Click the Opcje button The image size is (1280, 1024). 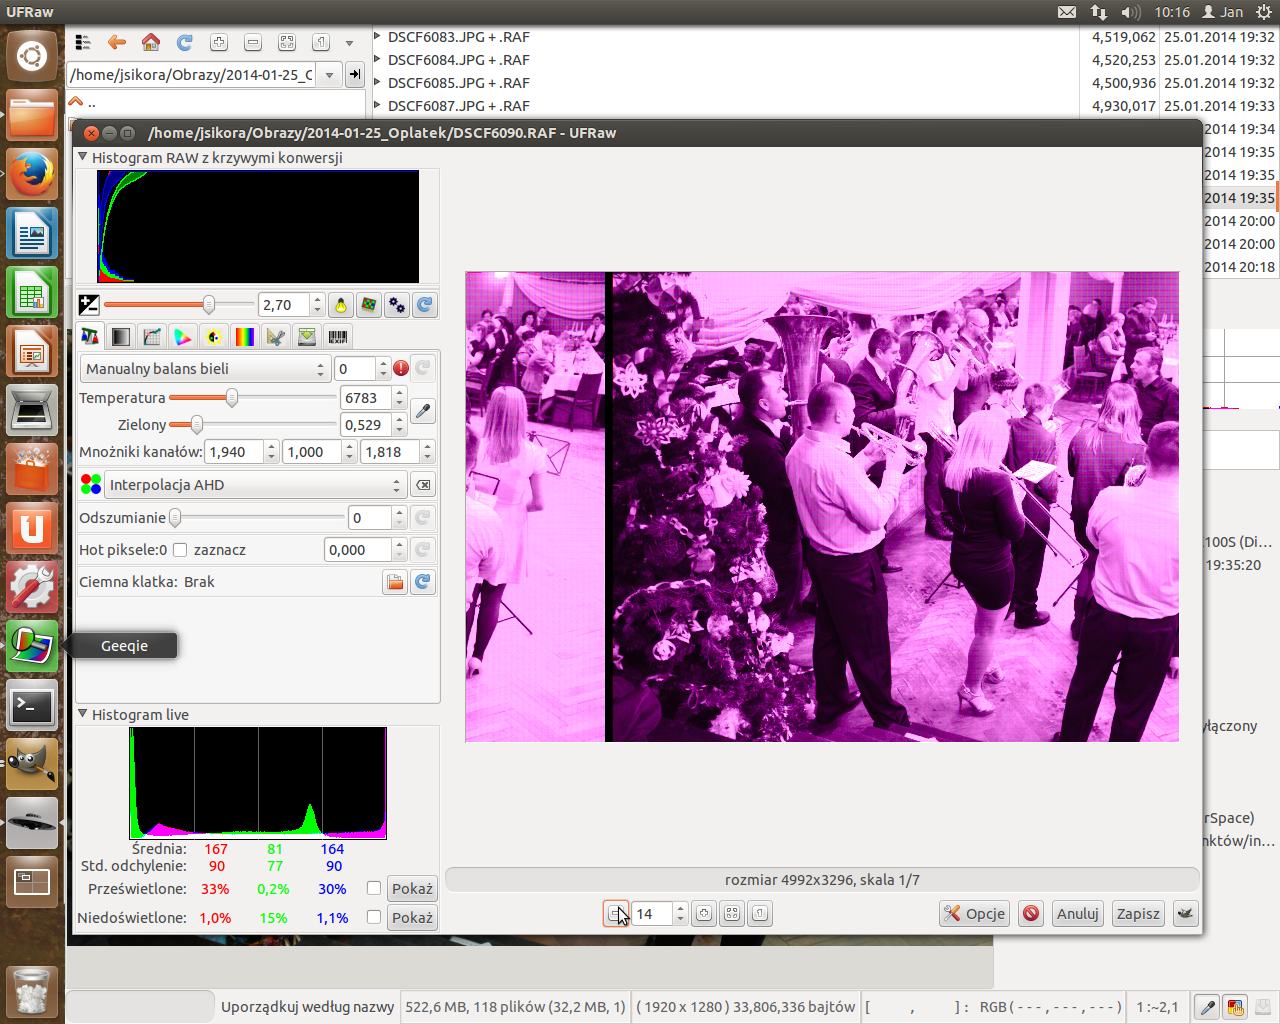[x=975, y=913]
